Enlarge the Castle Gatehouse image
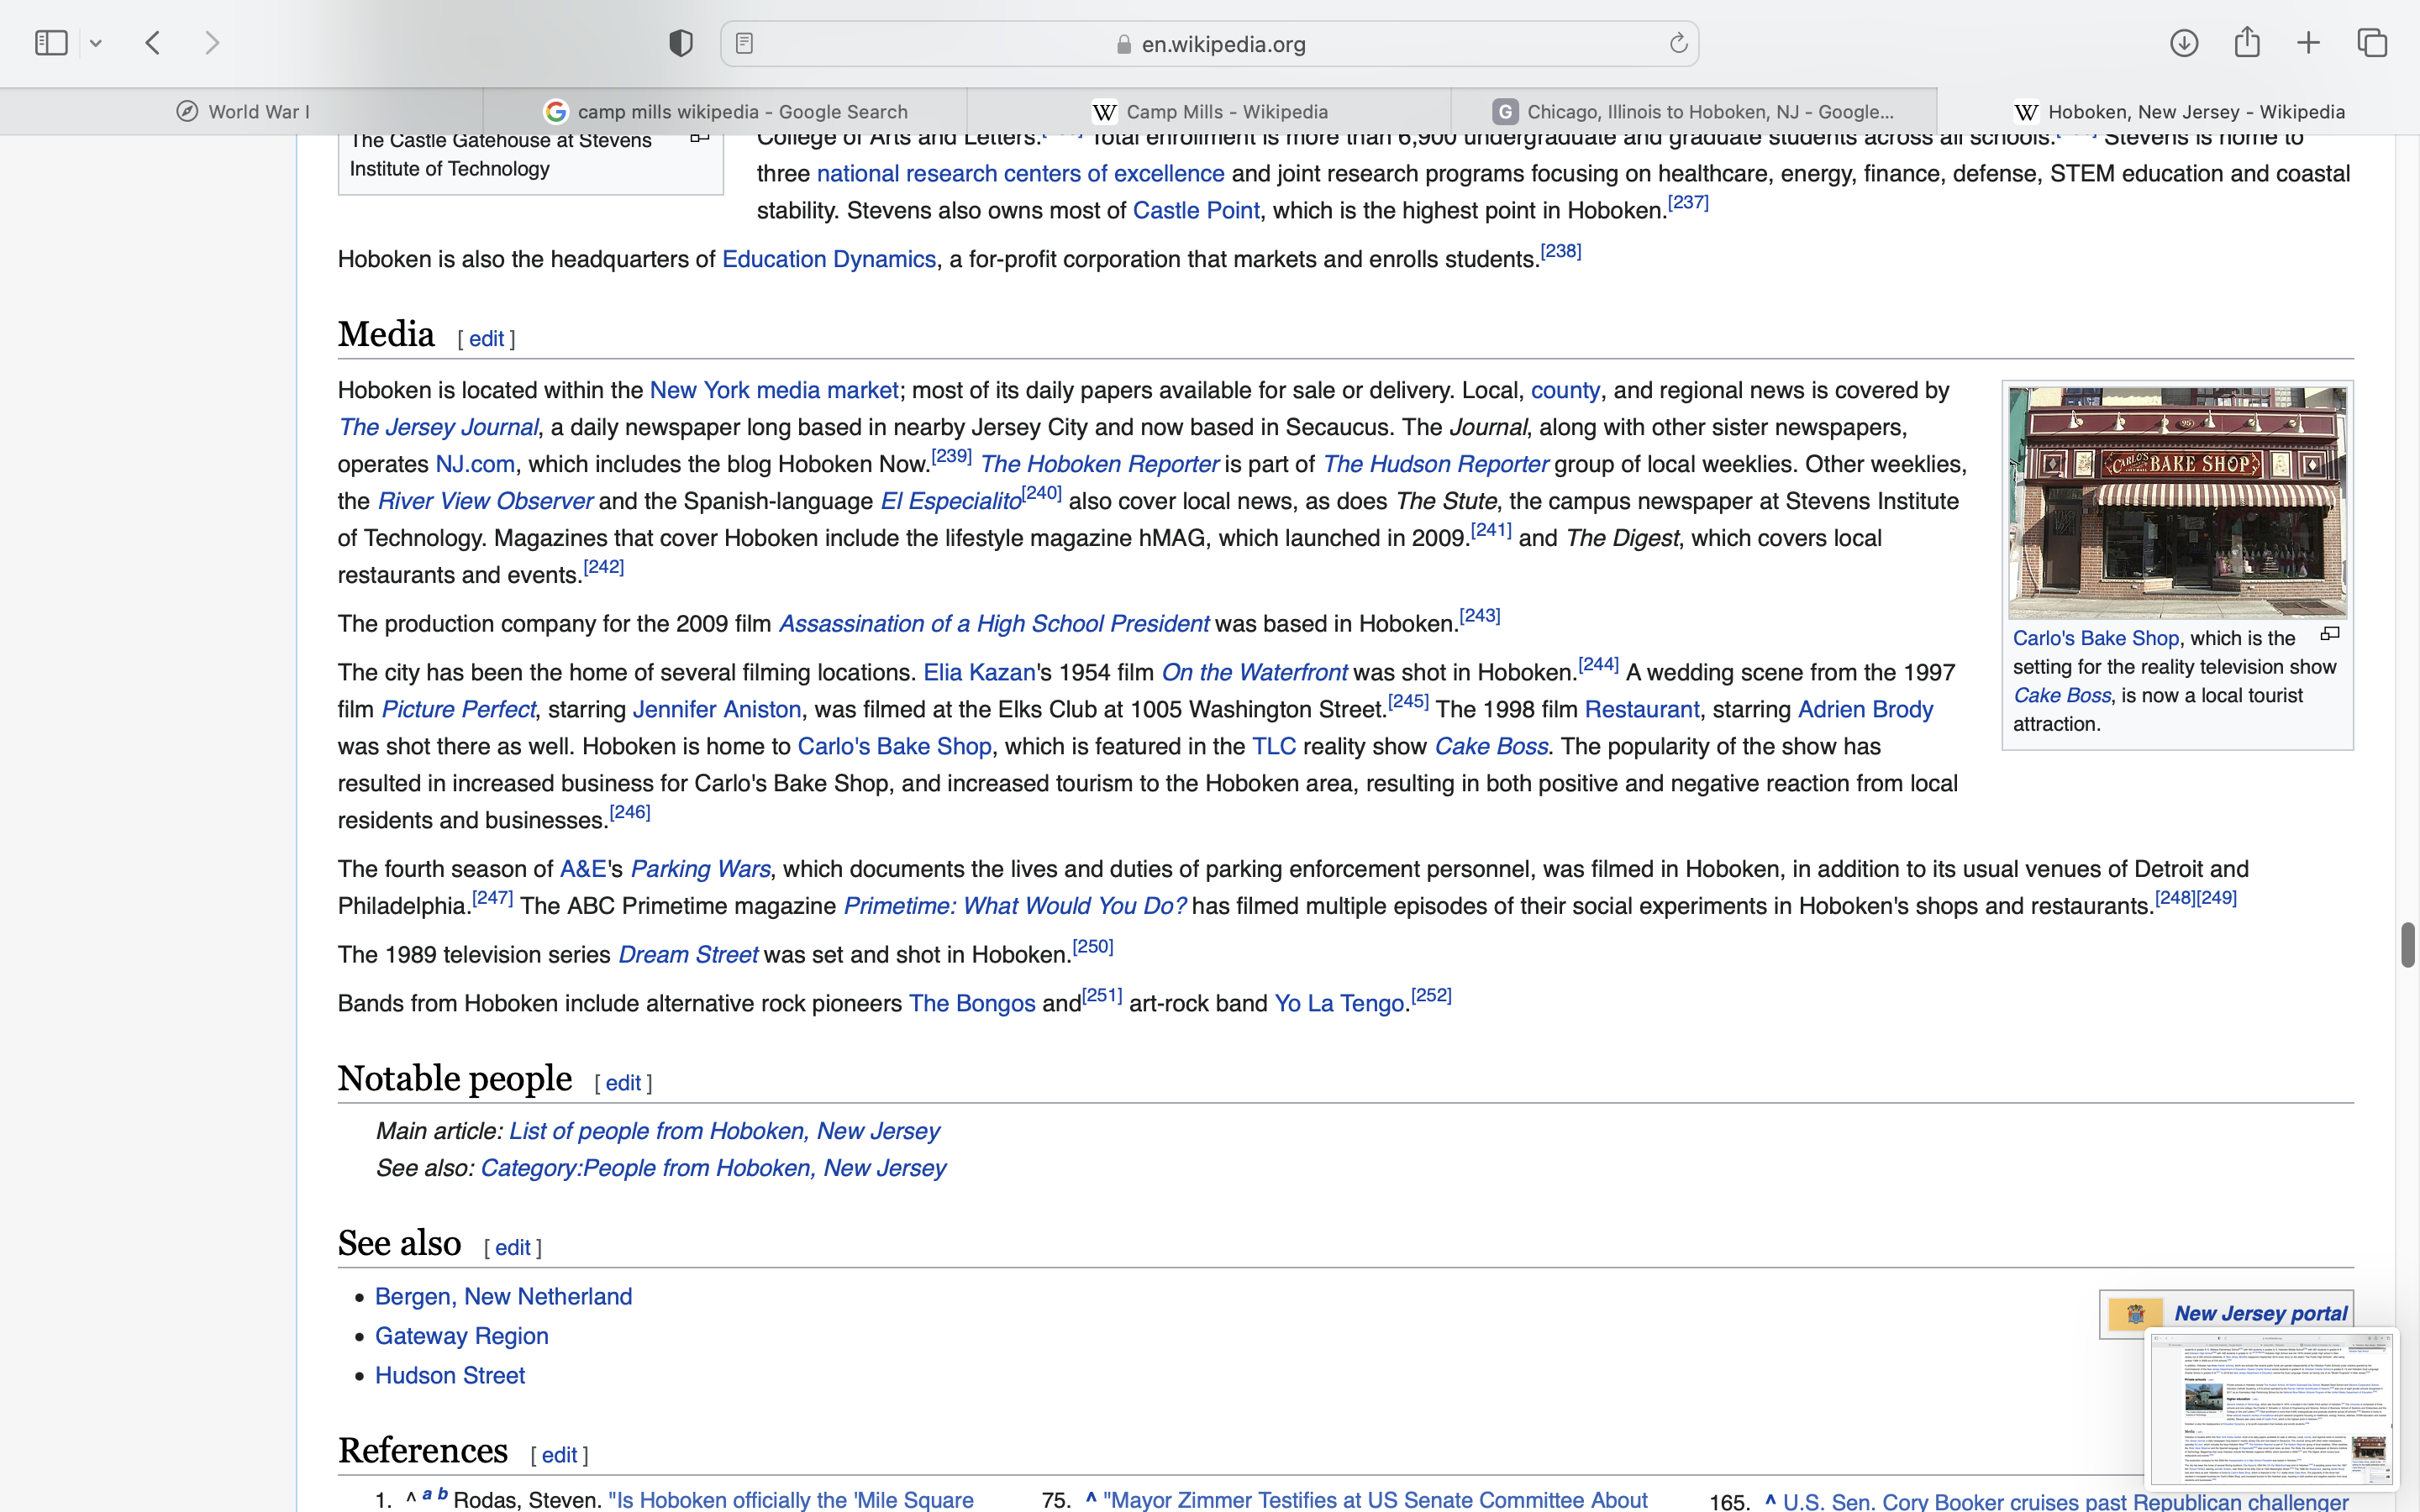The width and height of the screenshot is (2420, 1512). pyautogui.click(x=700, y=138)
